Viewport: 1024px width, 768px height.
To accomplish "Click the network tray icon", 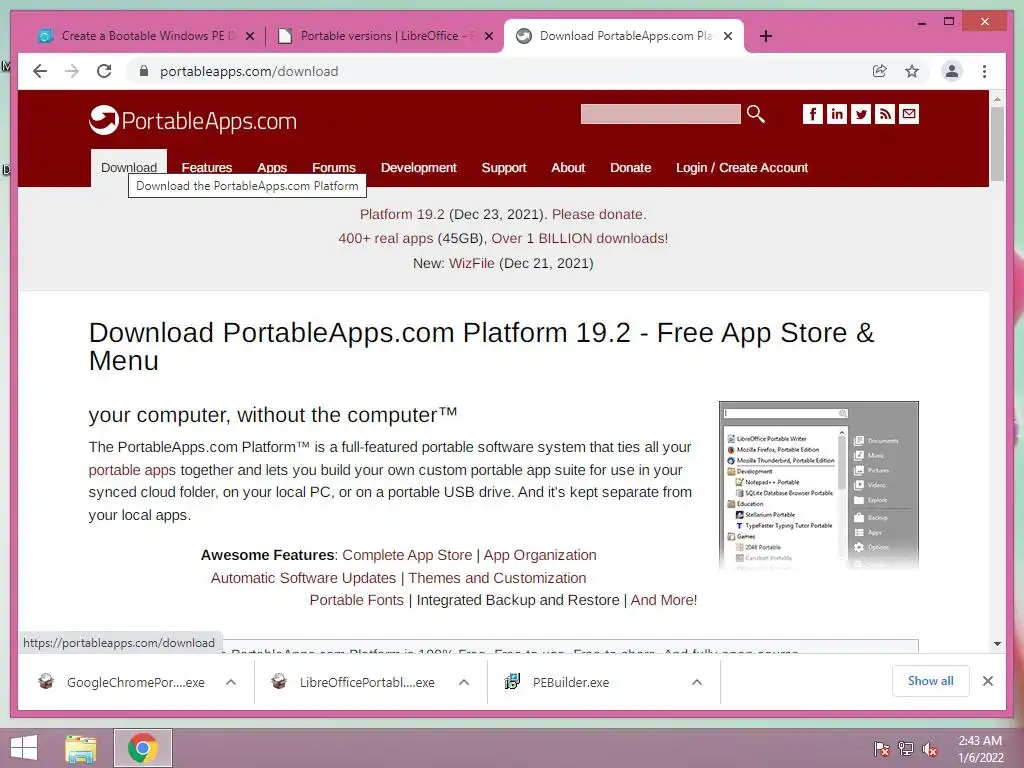I will tap(906, 749).
